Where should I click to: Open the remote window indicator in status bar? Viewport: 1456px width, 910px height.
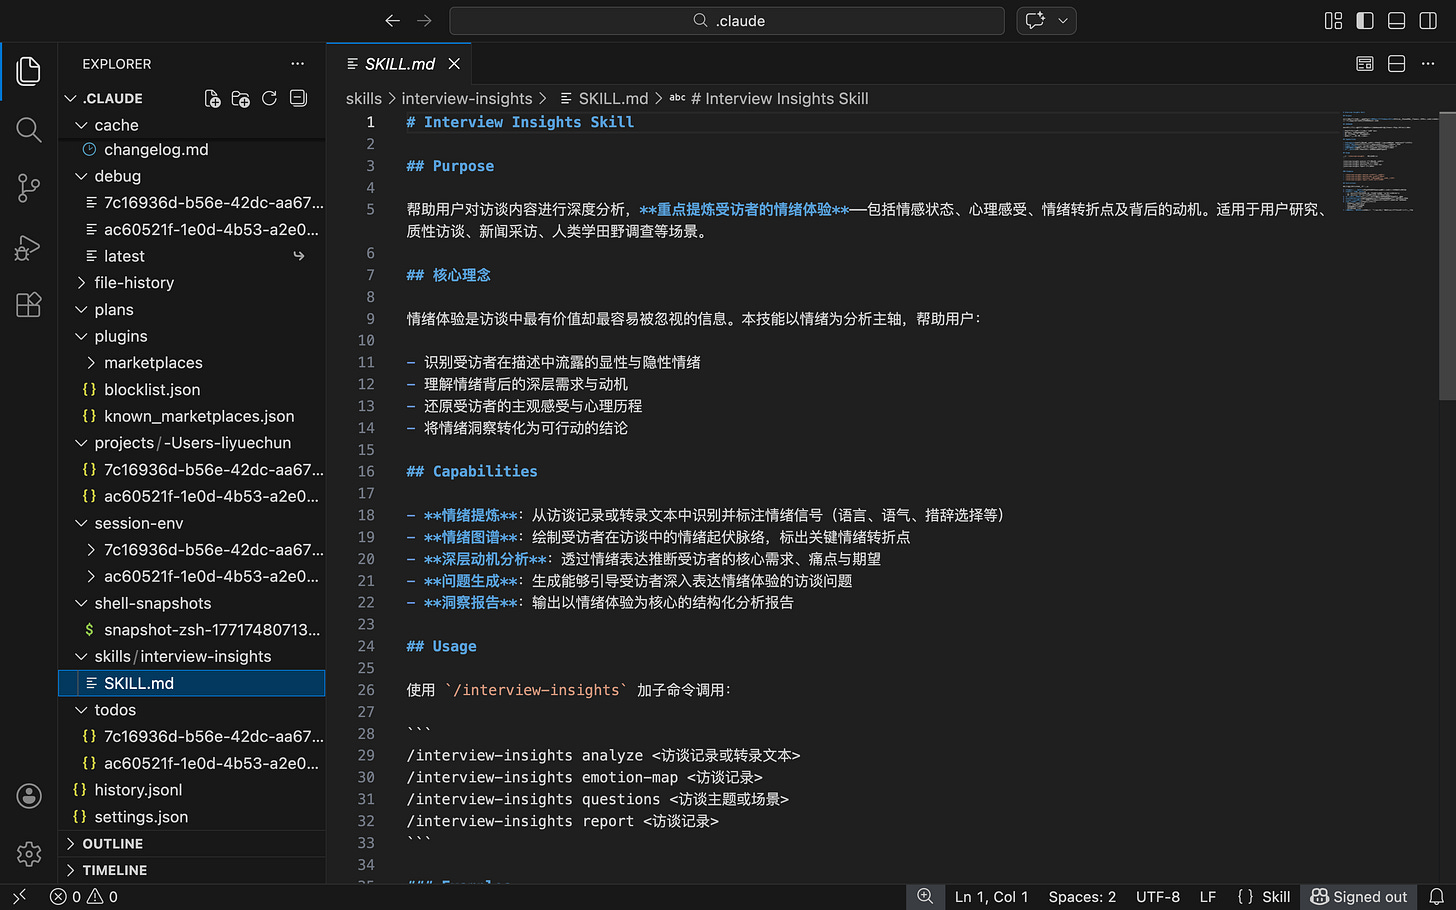click(x=19, y=897)
